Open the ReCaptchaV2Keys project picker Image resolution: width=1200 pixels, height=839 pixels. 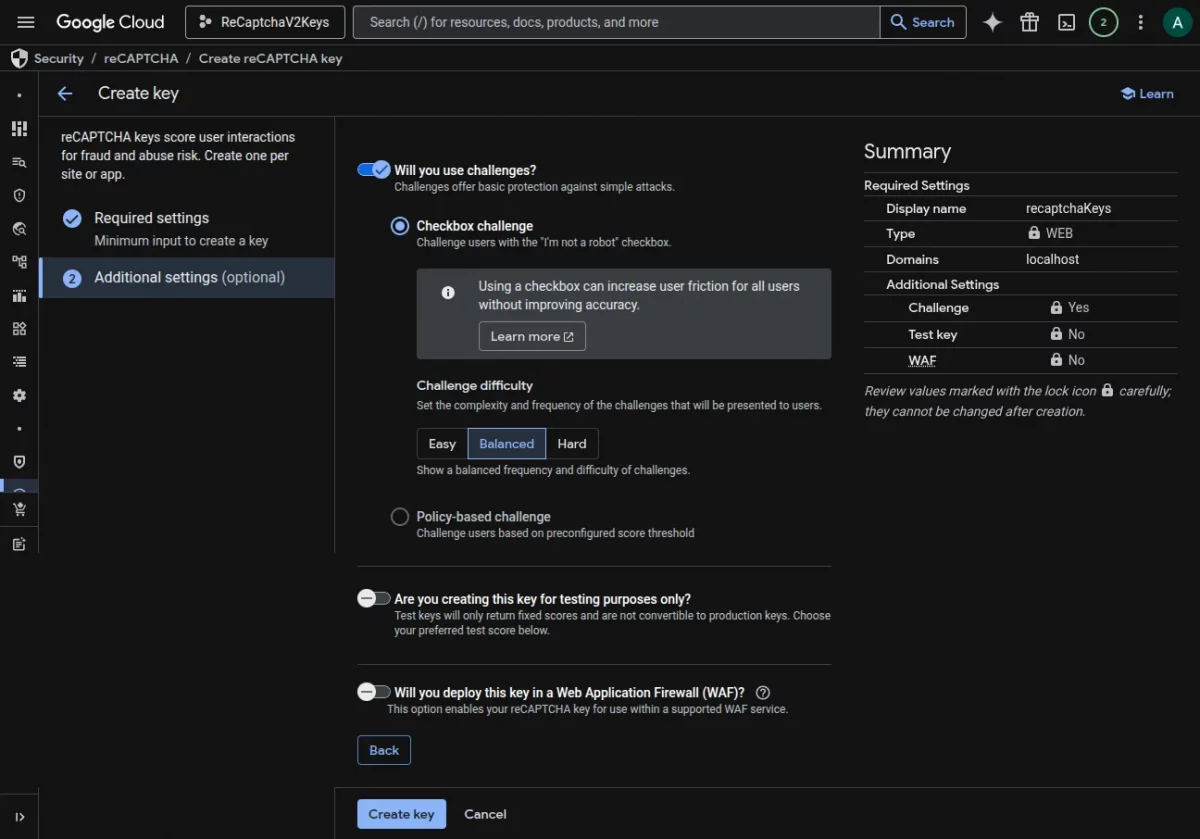pos(265,22)
